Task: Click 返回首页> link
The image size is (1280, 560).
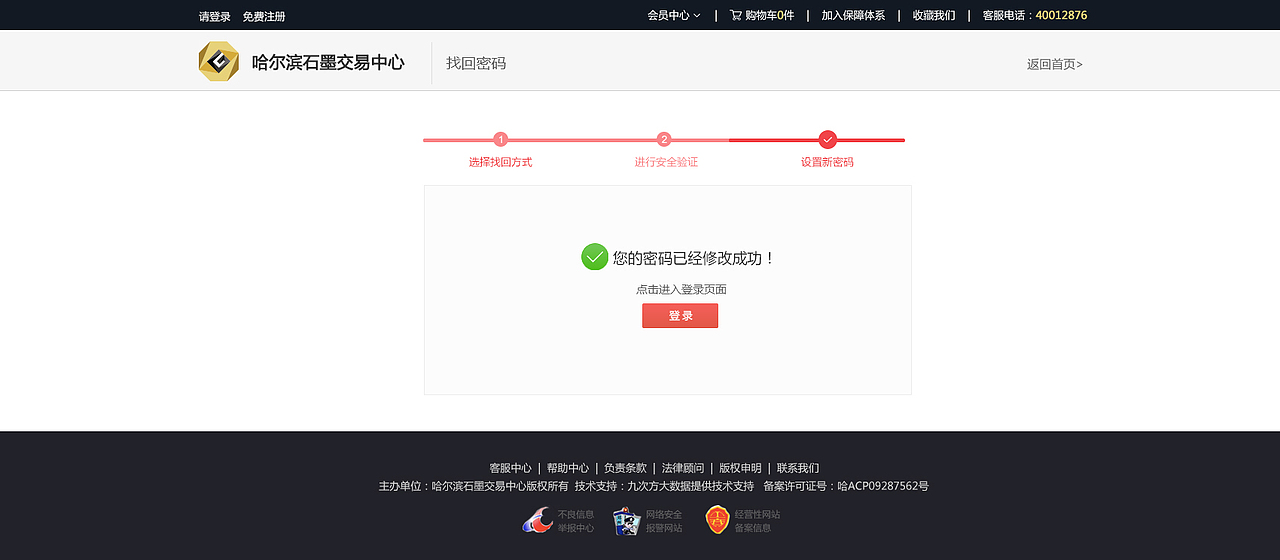Action: pyautogui.click(x=1055, y=64)
